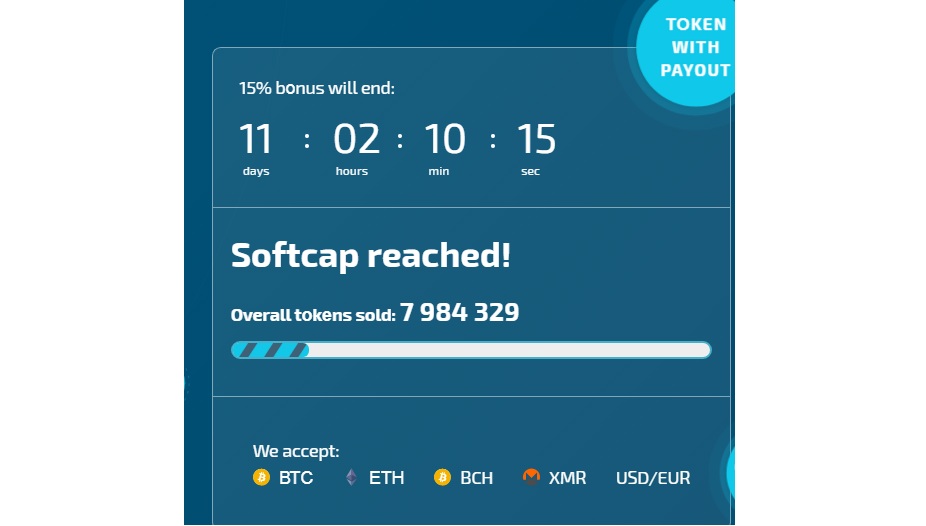The height and width of the screenshot is (526, 926).
Task: Click the striped filled part of progress bar
Action: pyautogui.click(x=270, y=350)
